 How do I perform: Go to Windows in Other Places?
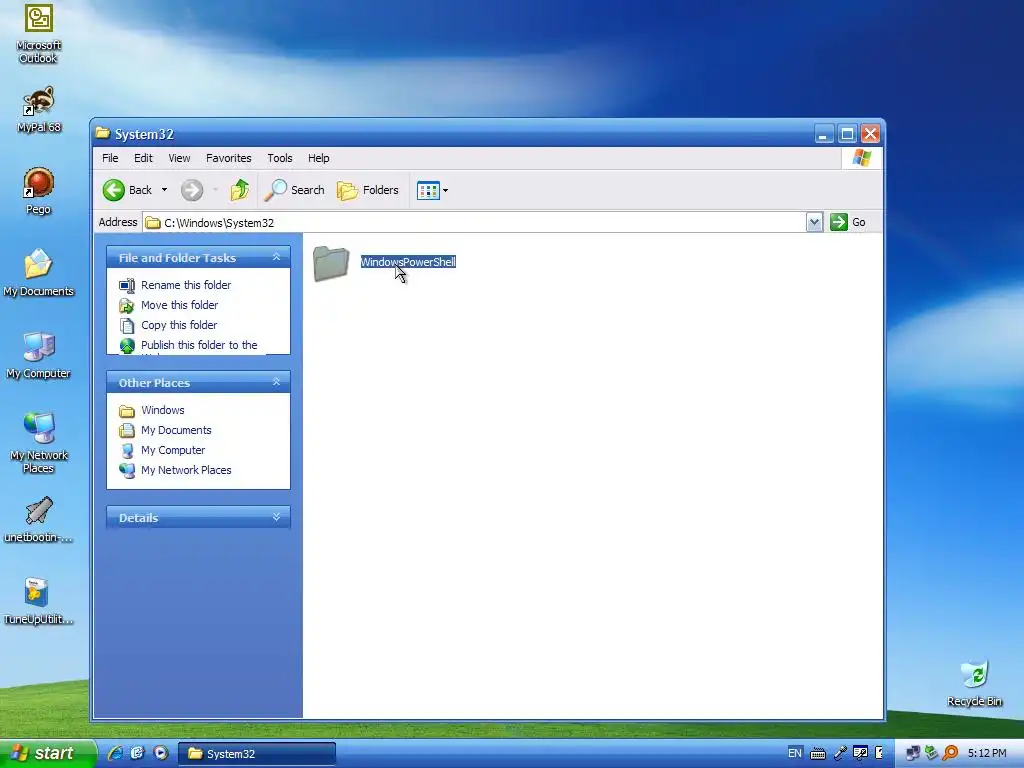tap(163, 410)
